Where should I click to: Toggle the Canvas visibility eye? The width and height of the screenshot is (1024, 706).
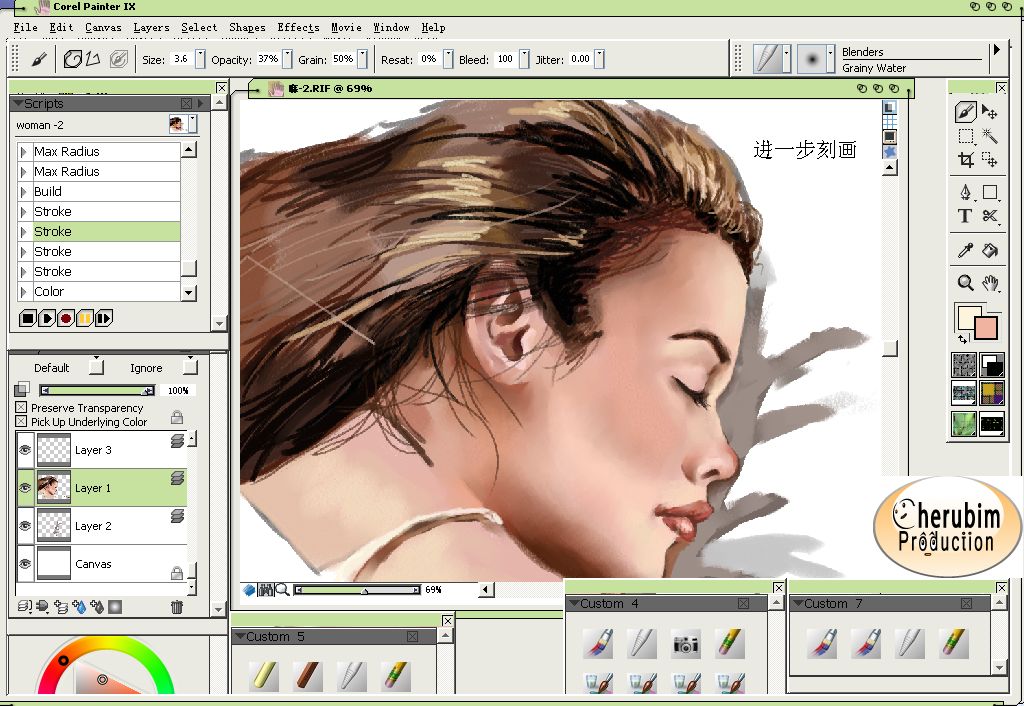coord(25,564)
